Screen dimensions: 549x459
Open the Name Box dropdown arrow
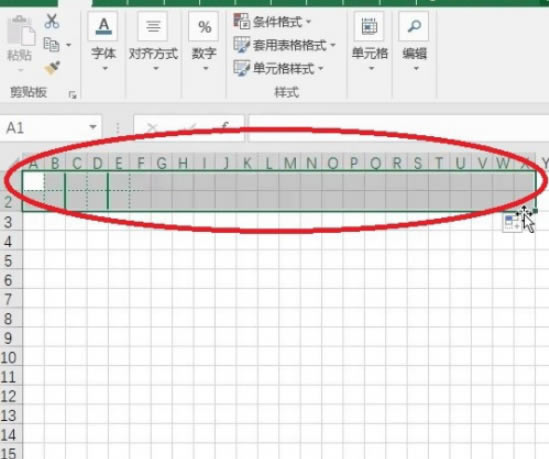[x=93, y=127]
